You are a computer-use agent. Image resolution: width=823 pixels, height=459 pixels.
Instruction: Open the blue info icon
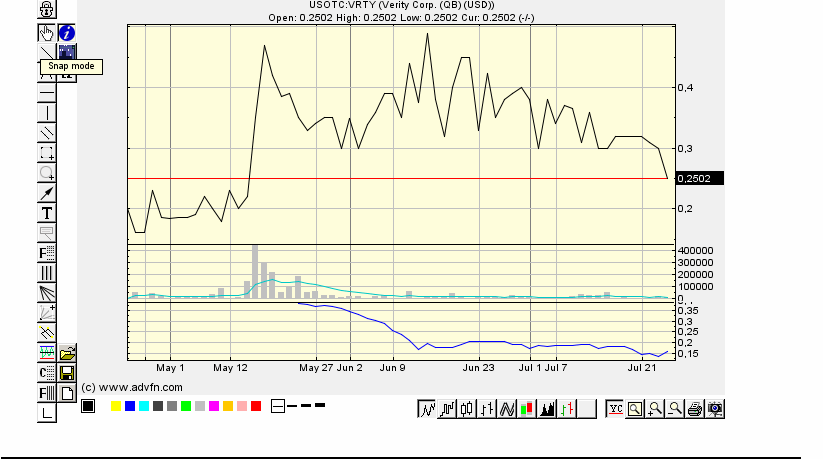tap(67, 33)
